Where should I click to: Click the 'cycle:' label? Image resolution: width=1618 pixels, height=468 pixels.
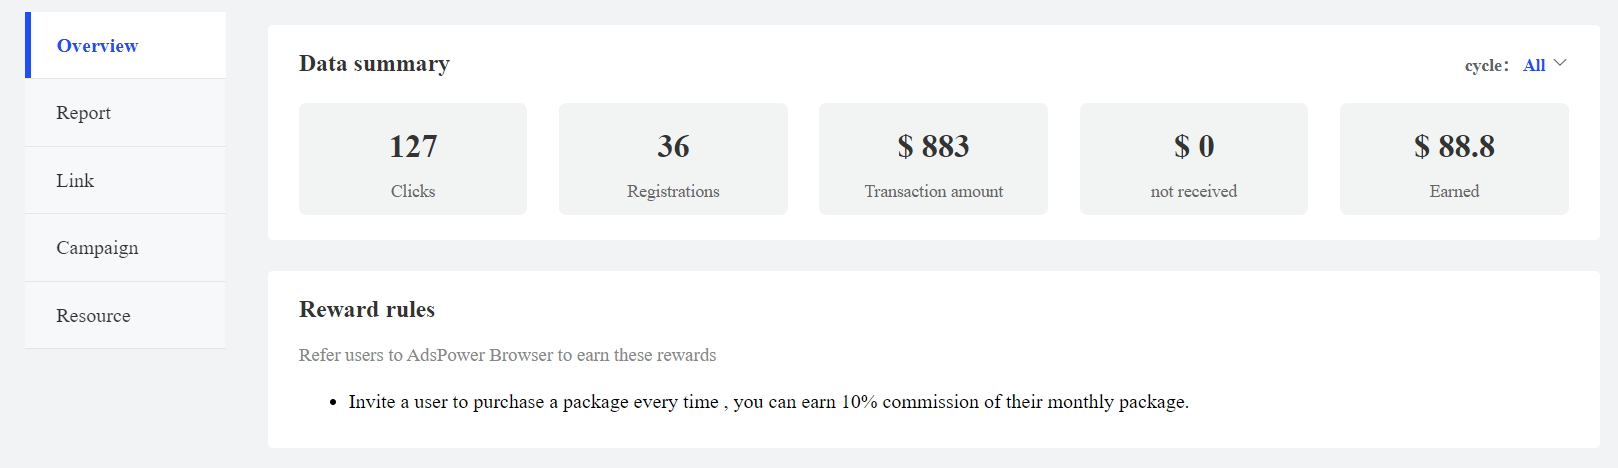click(x=1487, y=66)
